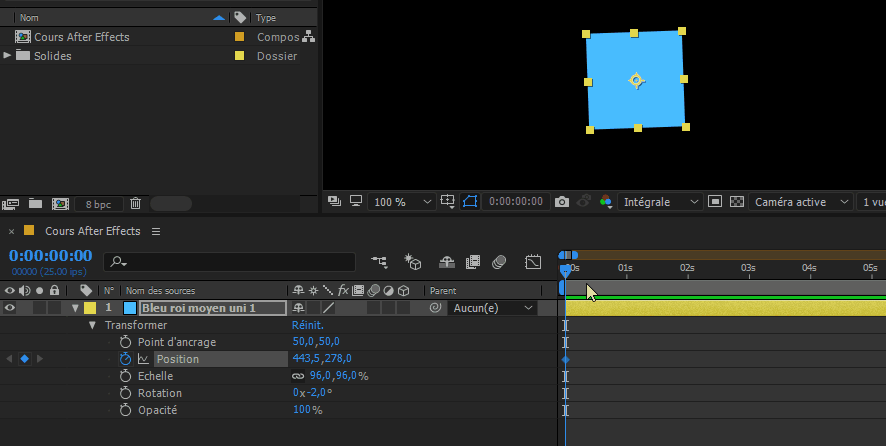Toggle the Position keyframe diamond checkbox

pos(24,359)
